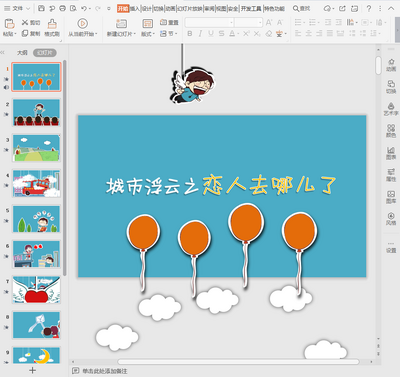Click the New Slide (新建幻灯片) icon
400x377 pixels.
tap(121, 23)
